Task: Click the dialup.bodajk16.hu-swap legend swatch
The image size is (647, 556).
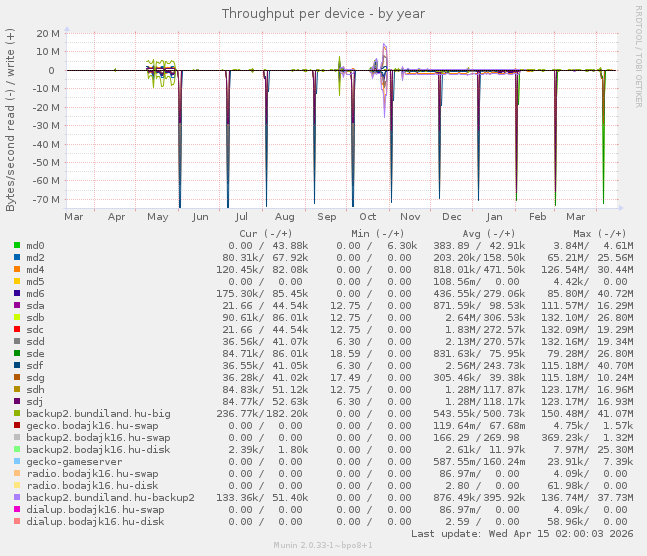Action: tap(17, 509)
